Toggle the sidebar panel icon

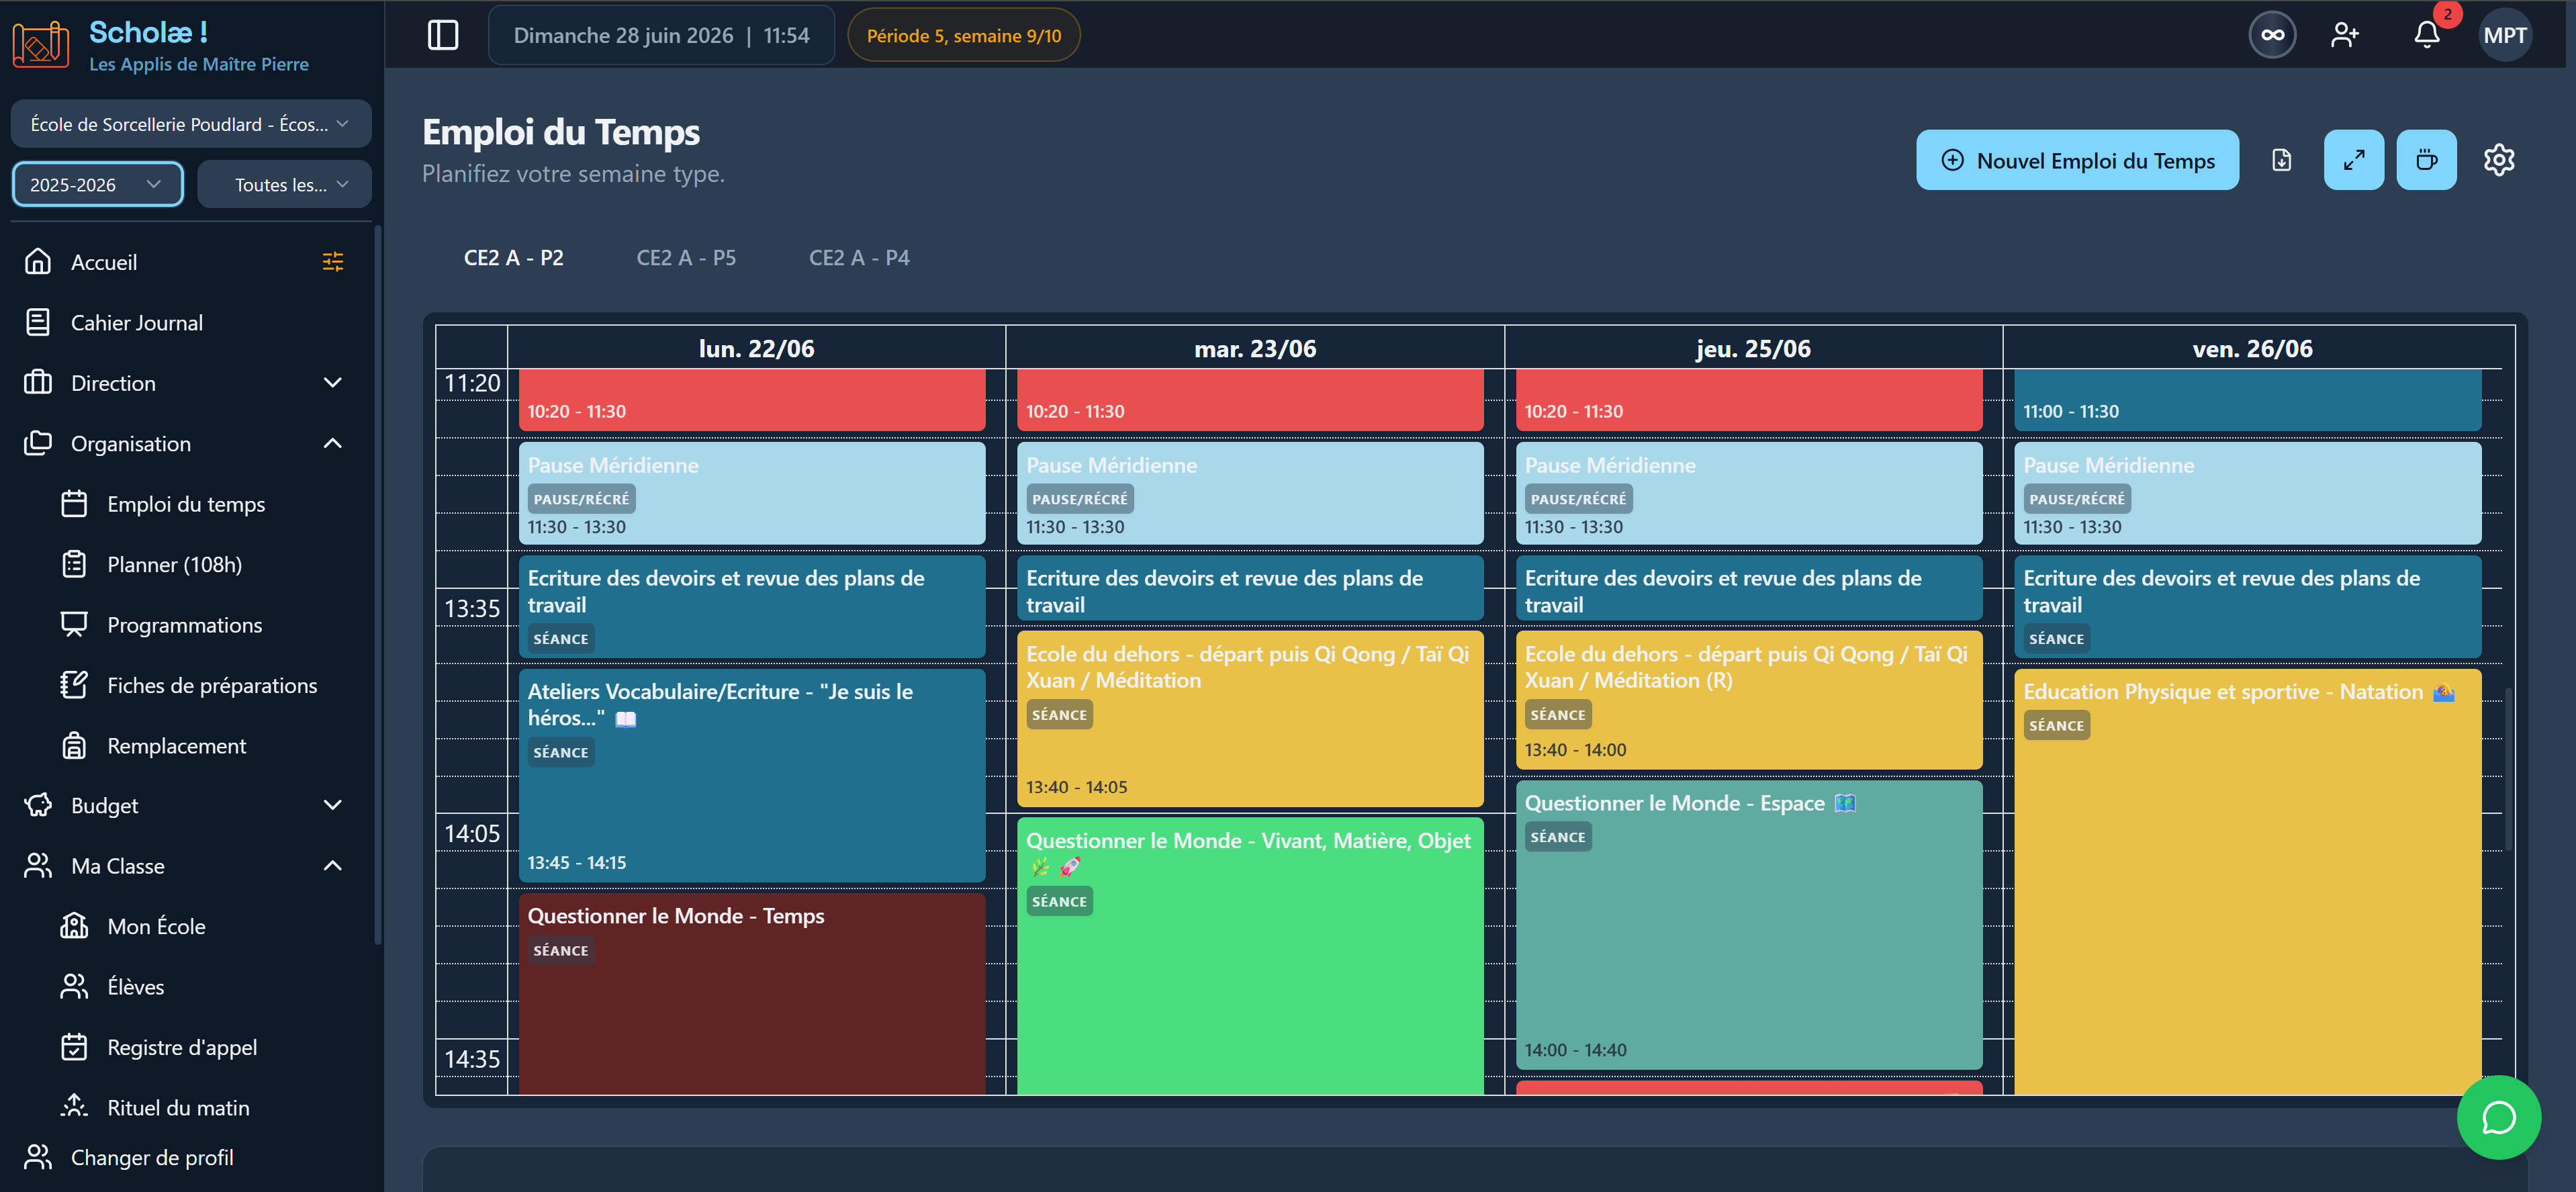click(442, 35)
